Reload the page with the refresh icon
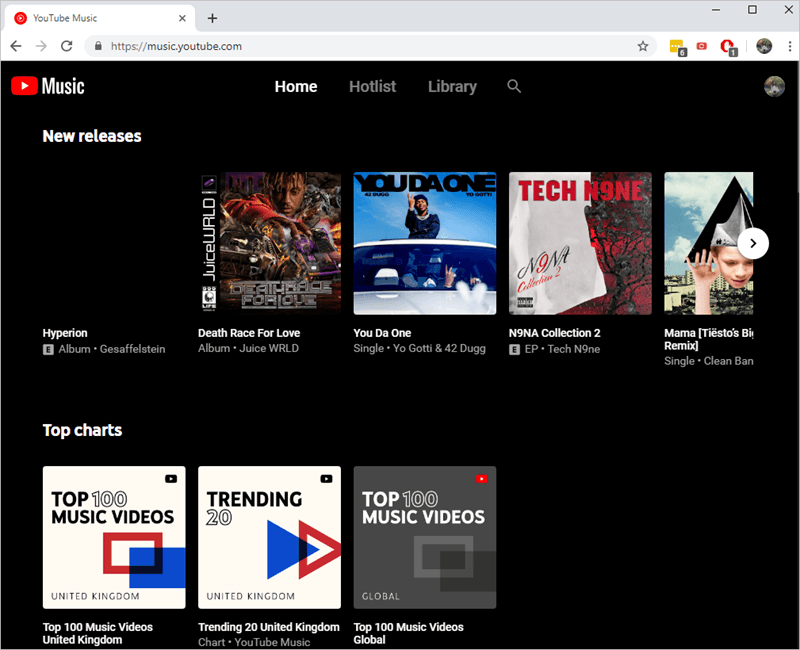800x650 pixels. [x=67, y=46]
